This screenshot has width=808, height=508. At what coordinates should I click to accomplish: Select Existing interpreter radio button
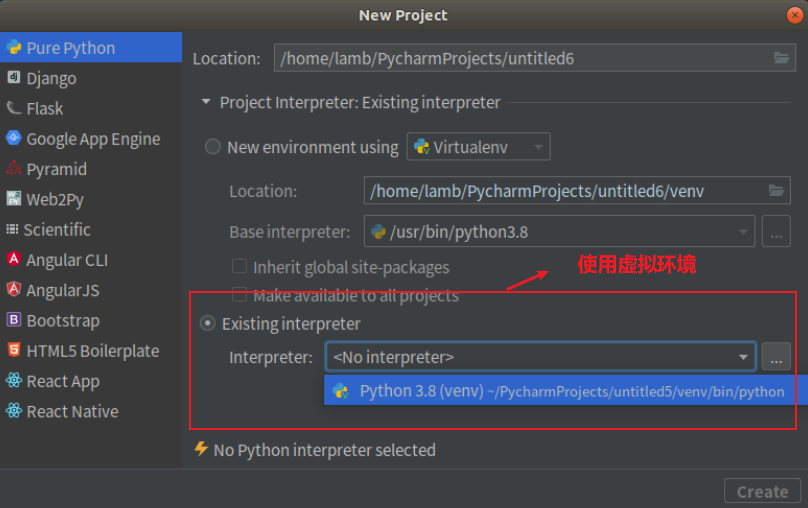(x=208, y=324)
